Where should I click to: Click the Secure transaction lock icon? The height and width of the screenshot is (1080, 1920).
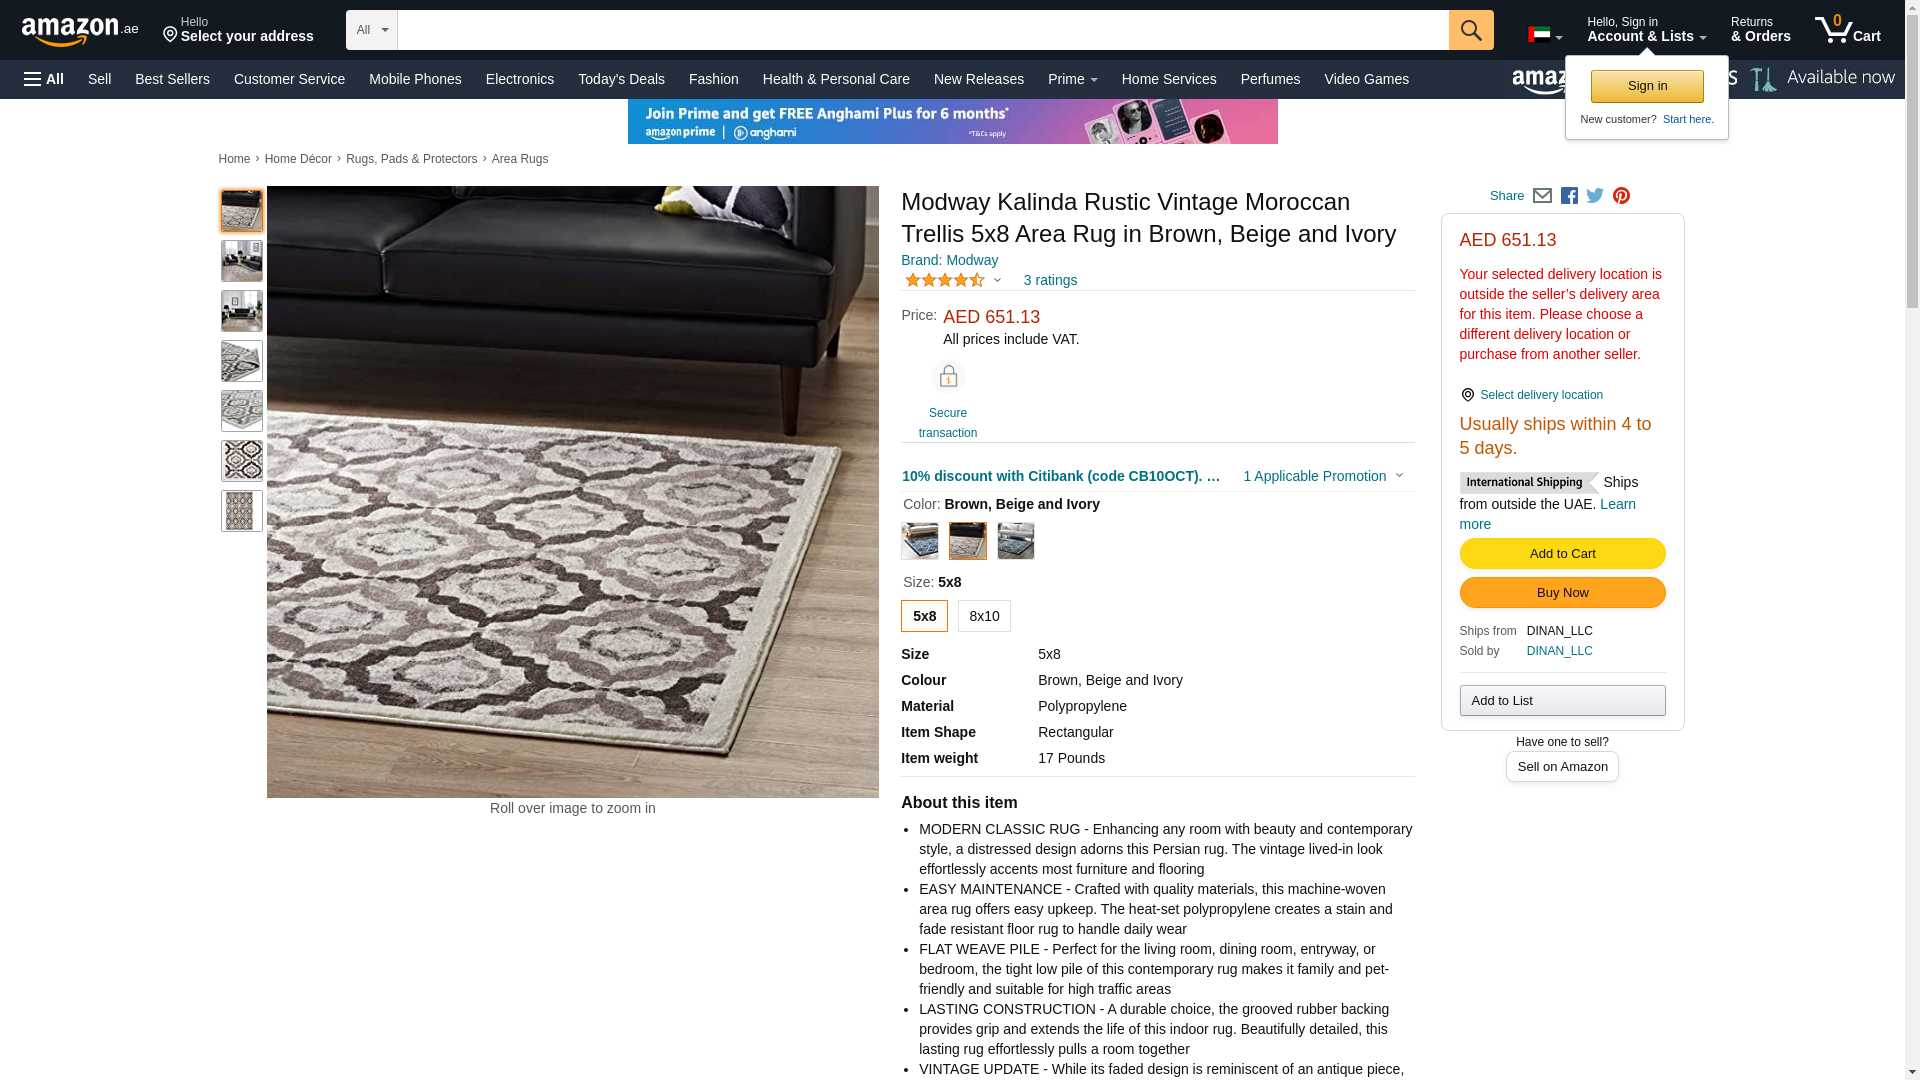coord(948,377)
